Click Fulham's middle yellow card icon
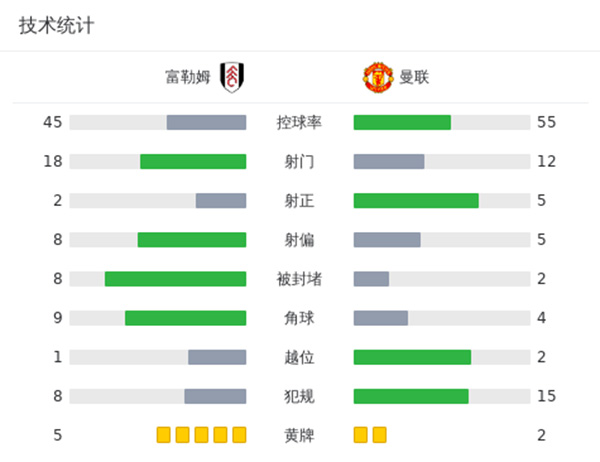Screen dimensions: 600x462 (x=201, y=435)
